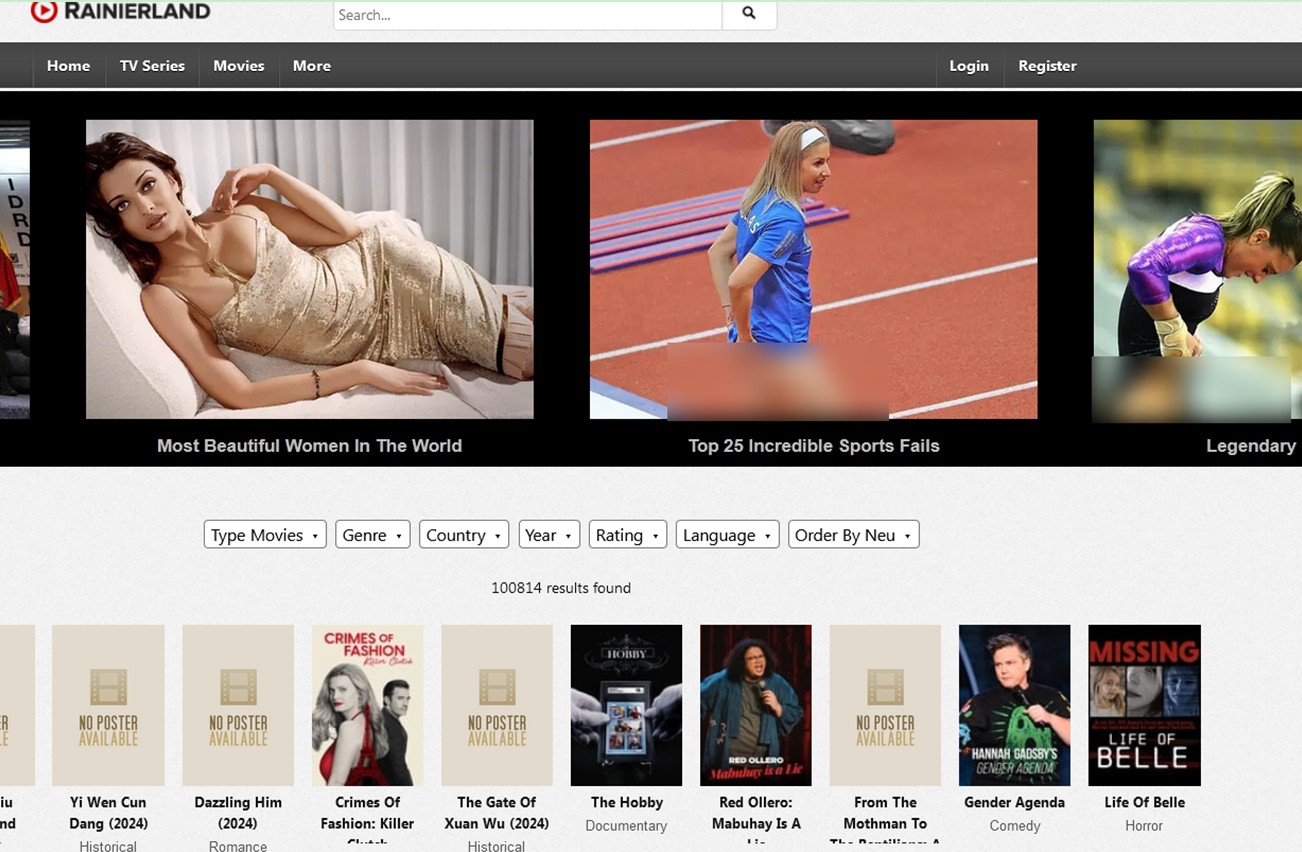
Task: Open the More menu
Action: click(x=312, y=66)
